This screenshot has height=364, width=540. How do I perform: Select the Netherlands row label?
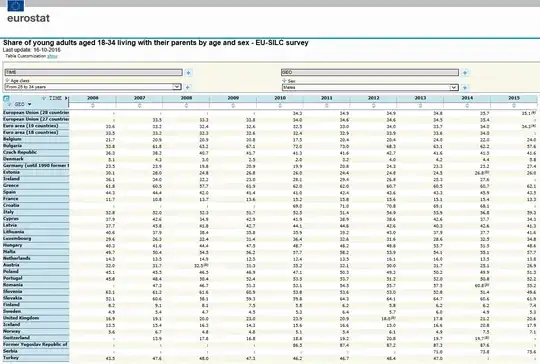(17, 258)
